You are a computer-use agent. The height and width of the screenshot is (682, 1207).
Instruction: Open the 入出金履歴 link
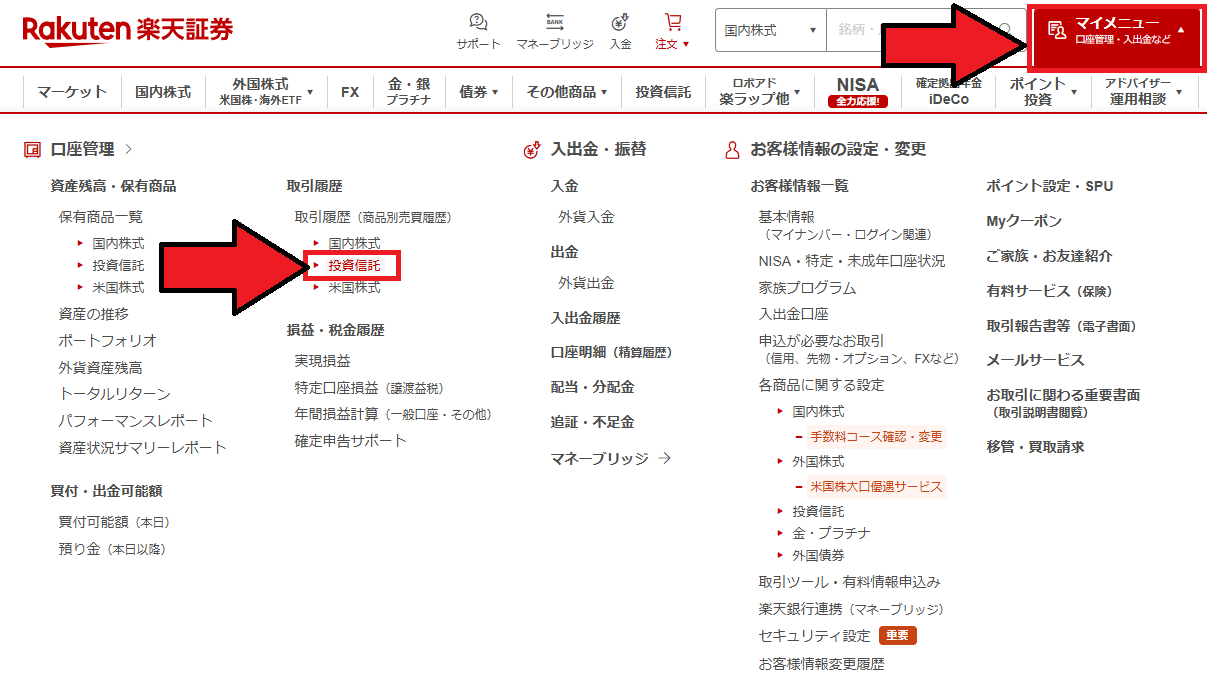[585, 318]
